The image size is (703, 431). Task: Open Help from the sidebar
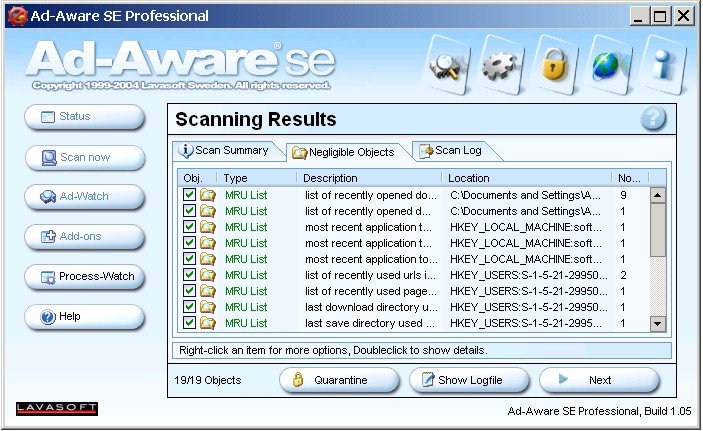click(84, 317)
